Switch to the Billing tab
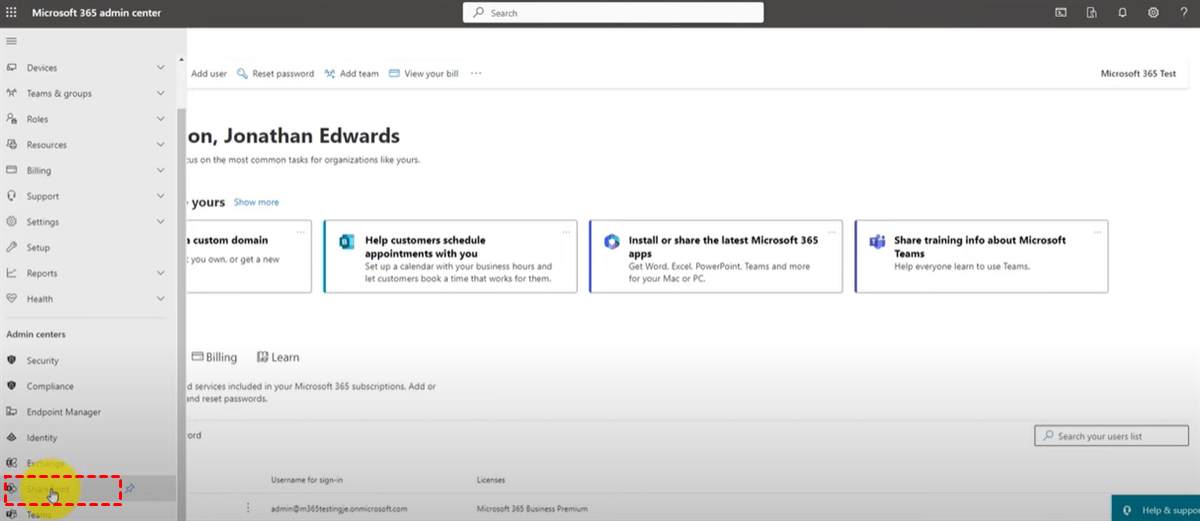Image resolution: width=1200 pixels, height=521 pixels. [x=214, y=357]
